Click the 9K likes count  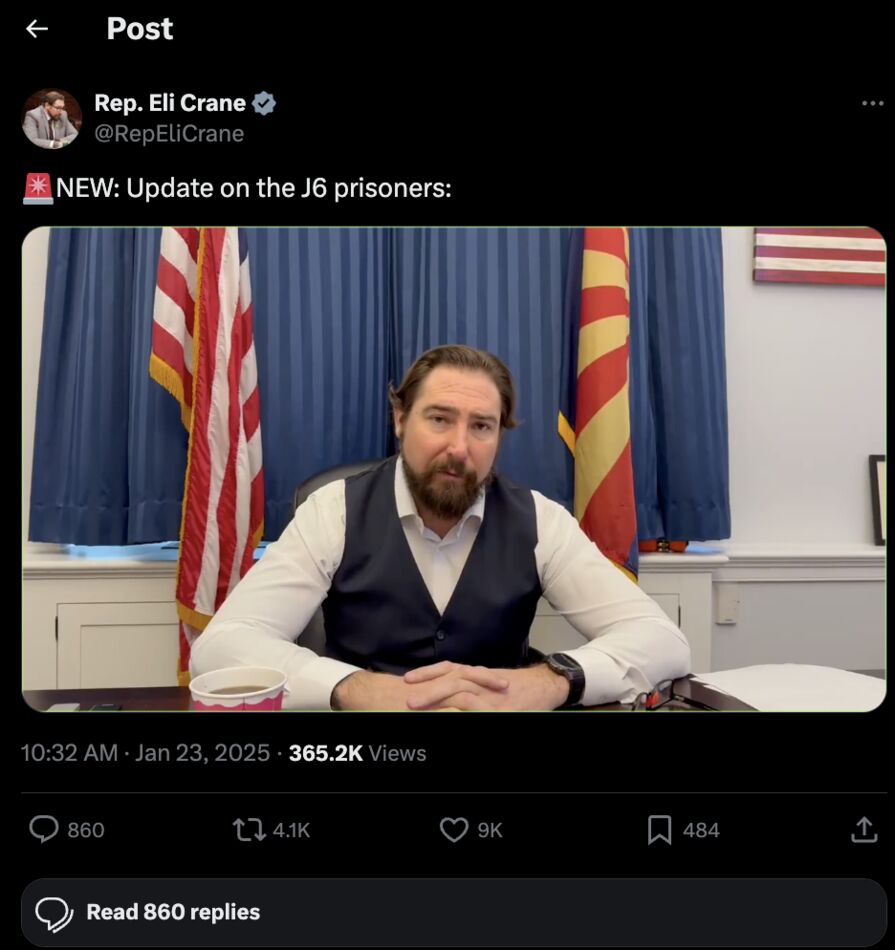tap(489, 830)
